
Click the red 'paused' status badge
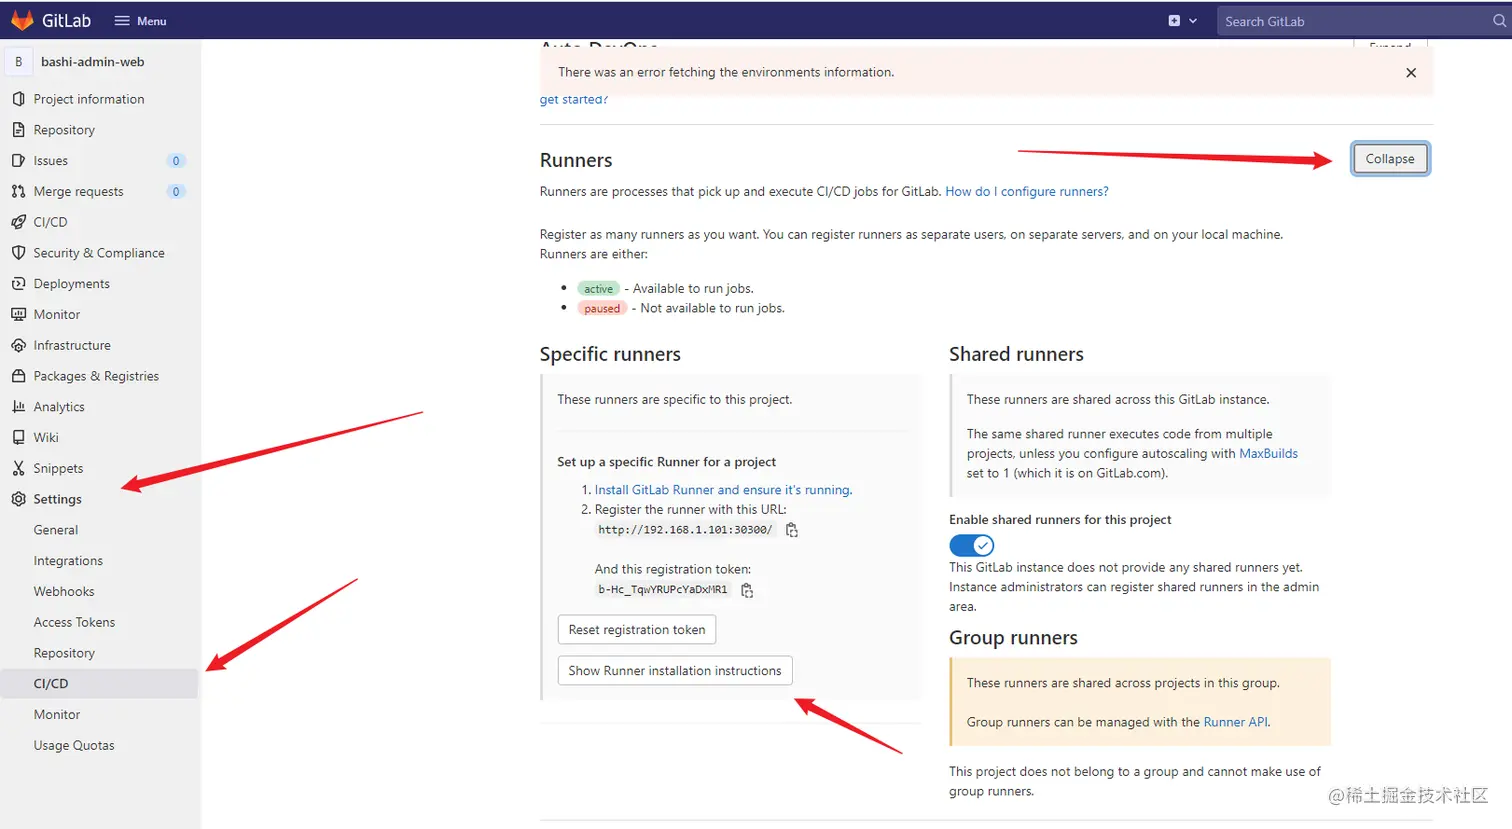[602, 309]
